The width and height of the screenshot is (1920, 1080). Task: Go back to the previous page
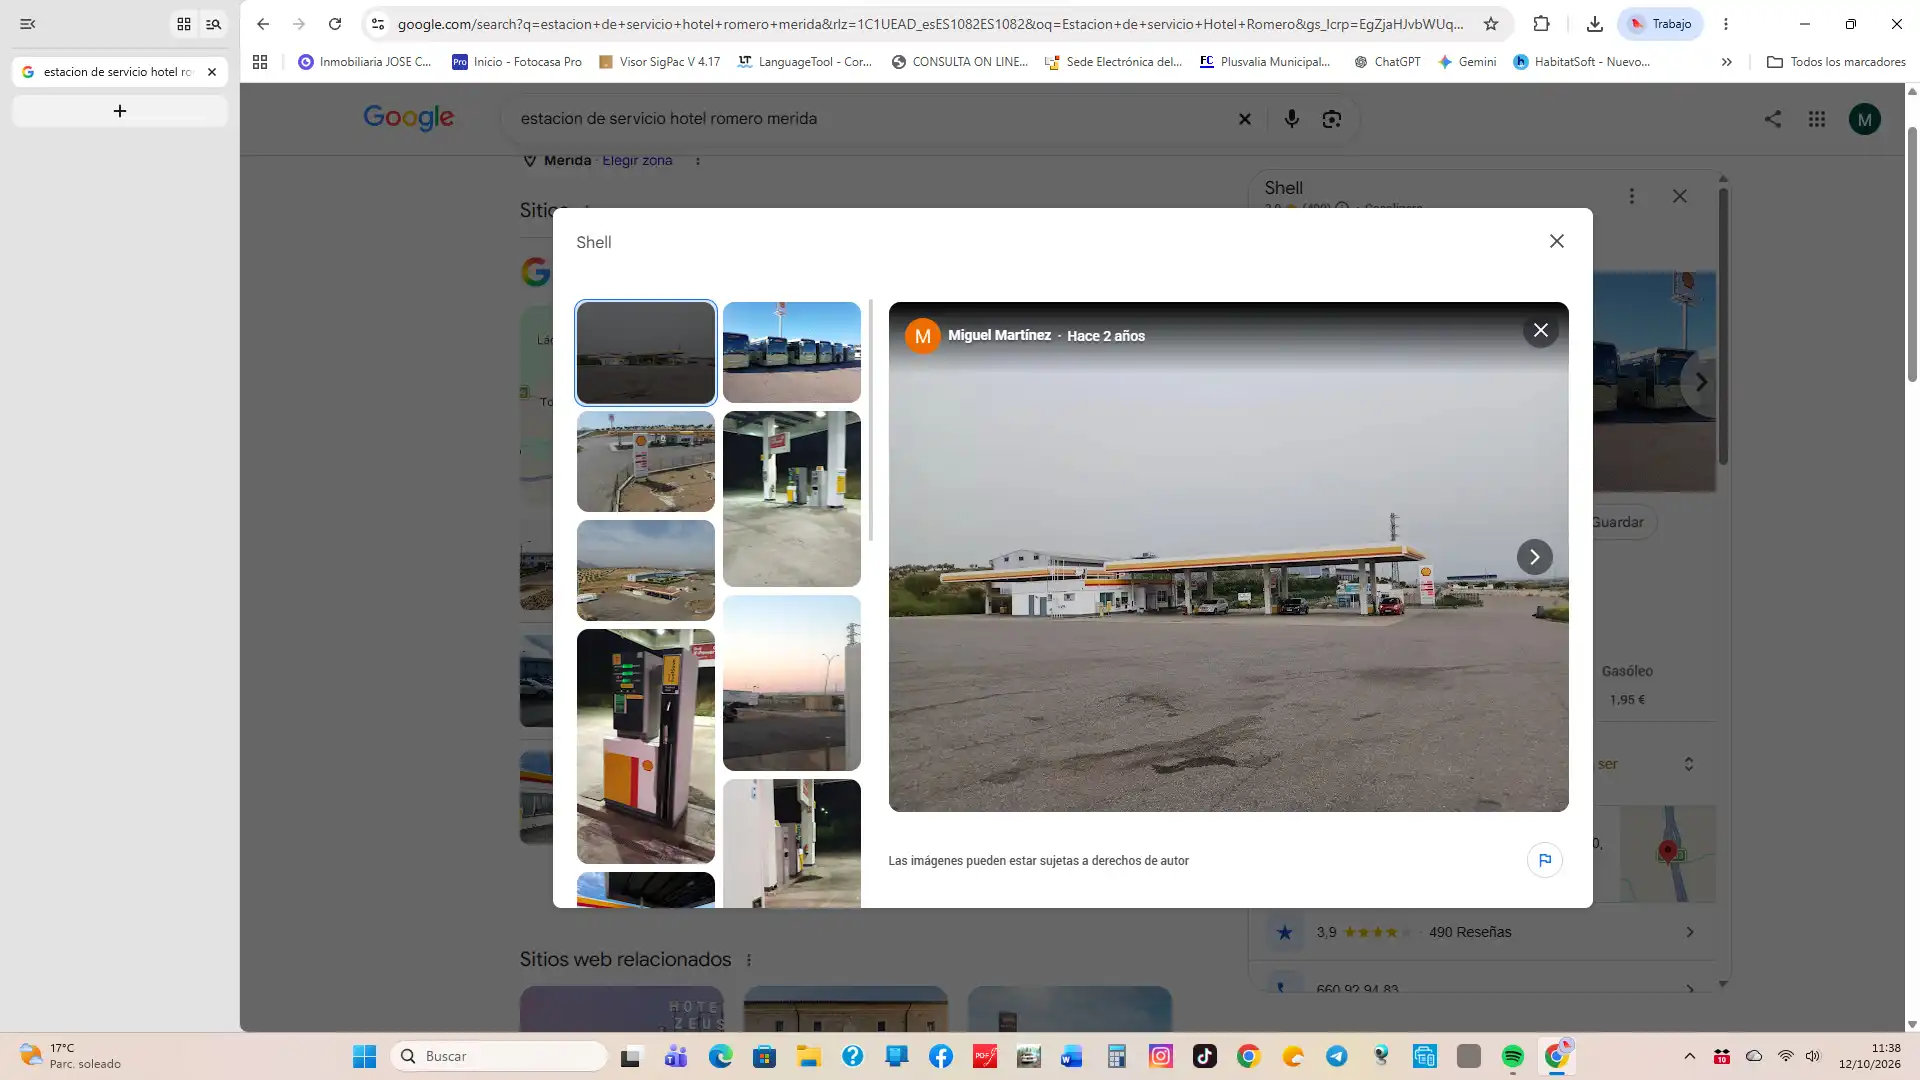[x=263, y=24]
